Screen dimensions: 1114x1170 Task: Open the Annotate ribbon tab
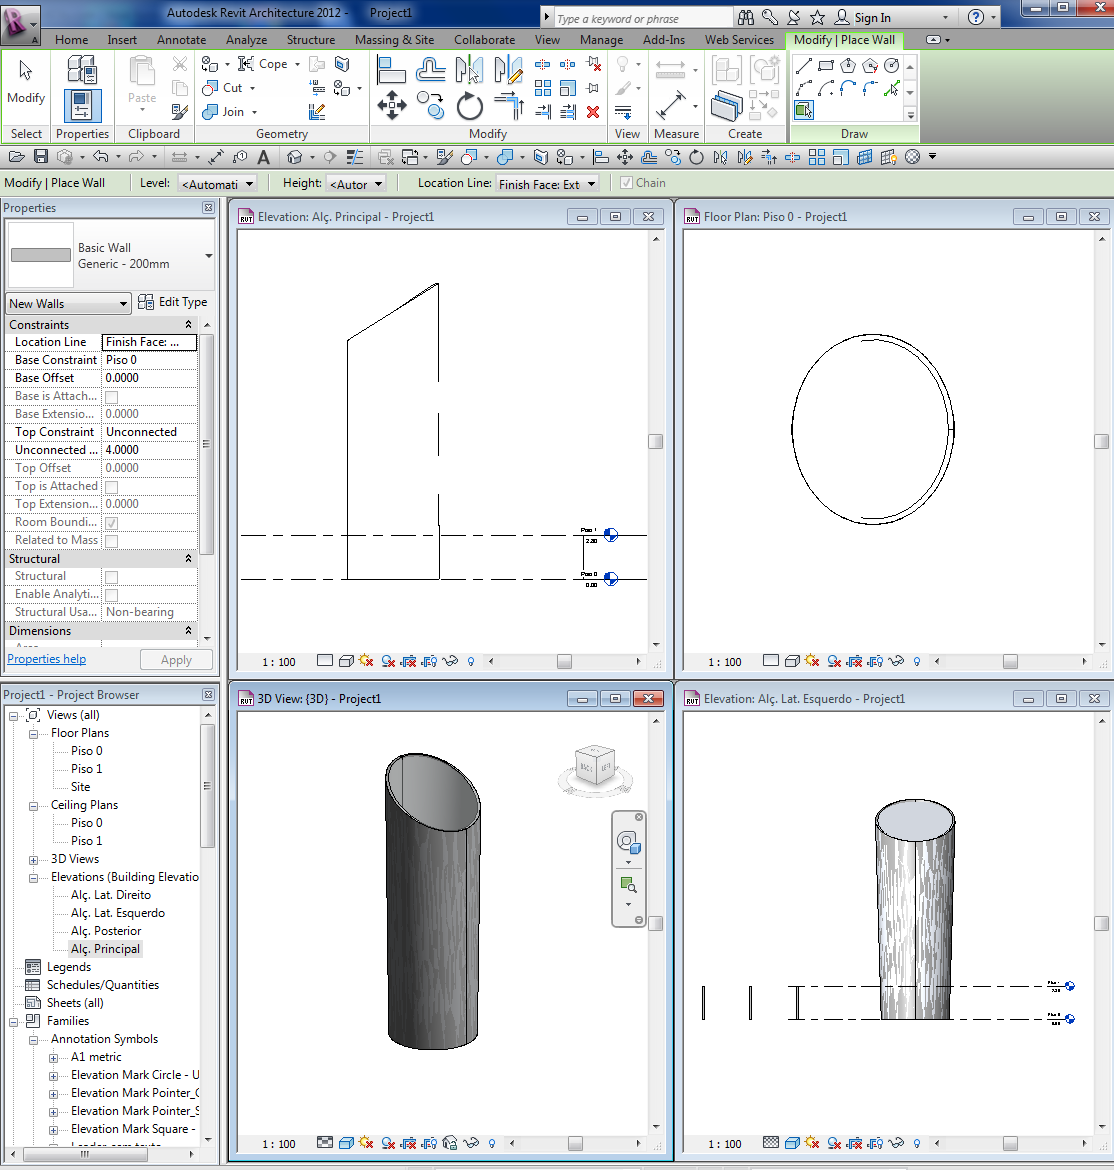pos(181,40)
